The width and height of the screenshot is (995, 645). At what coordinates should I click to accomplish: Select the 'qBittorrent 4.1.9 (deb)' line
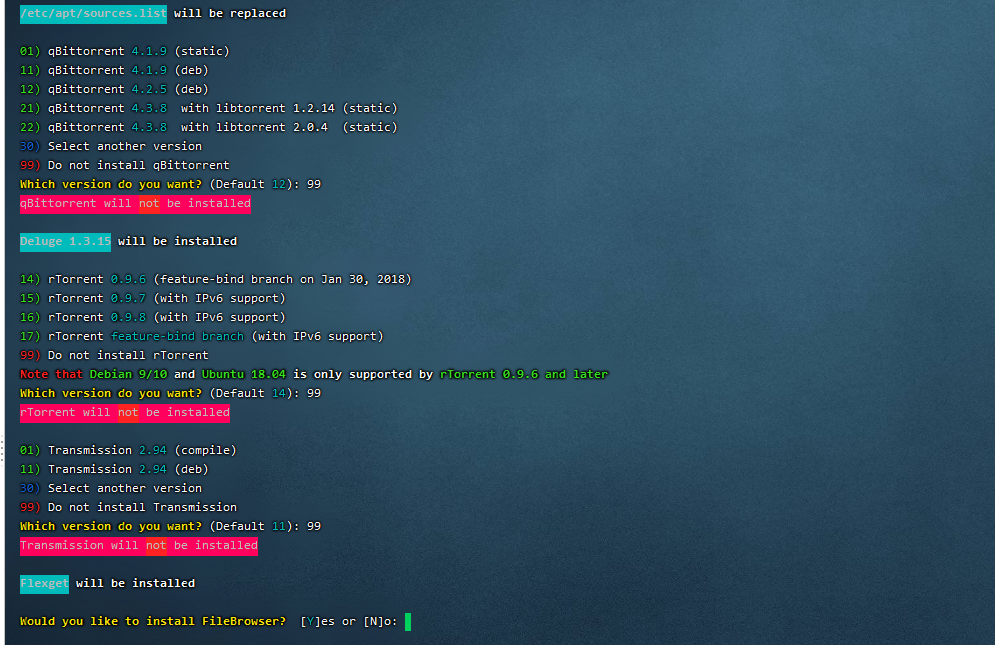coord(114,70)
